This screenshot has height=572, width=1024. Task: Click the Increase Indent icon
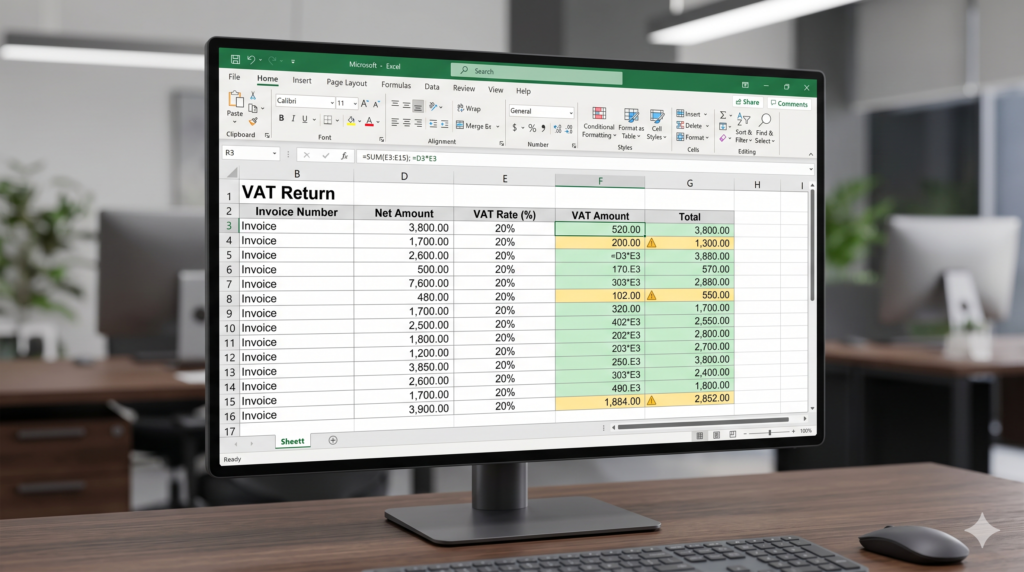[x=444, y=124]
